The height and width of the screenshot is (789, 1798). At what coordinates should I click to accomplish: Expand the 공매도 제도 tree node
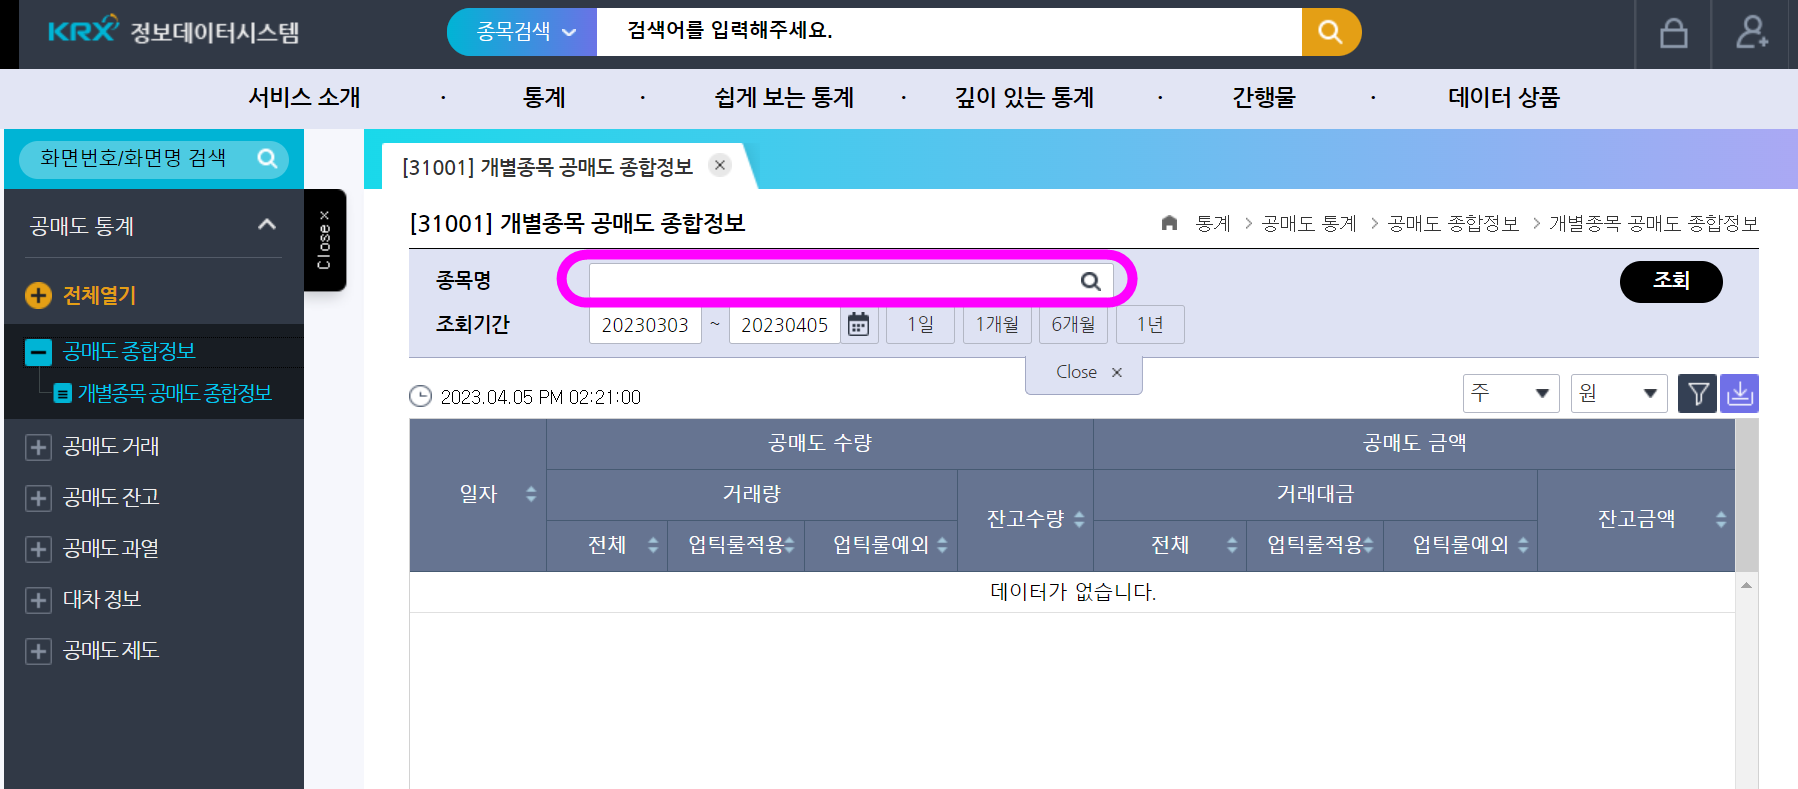point(38,651)
